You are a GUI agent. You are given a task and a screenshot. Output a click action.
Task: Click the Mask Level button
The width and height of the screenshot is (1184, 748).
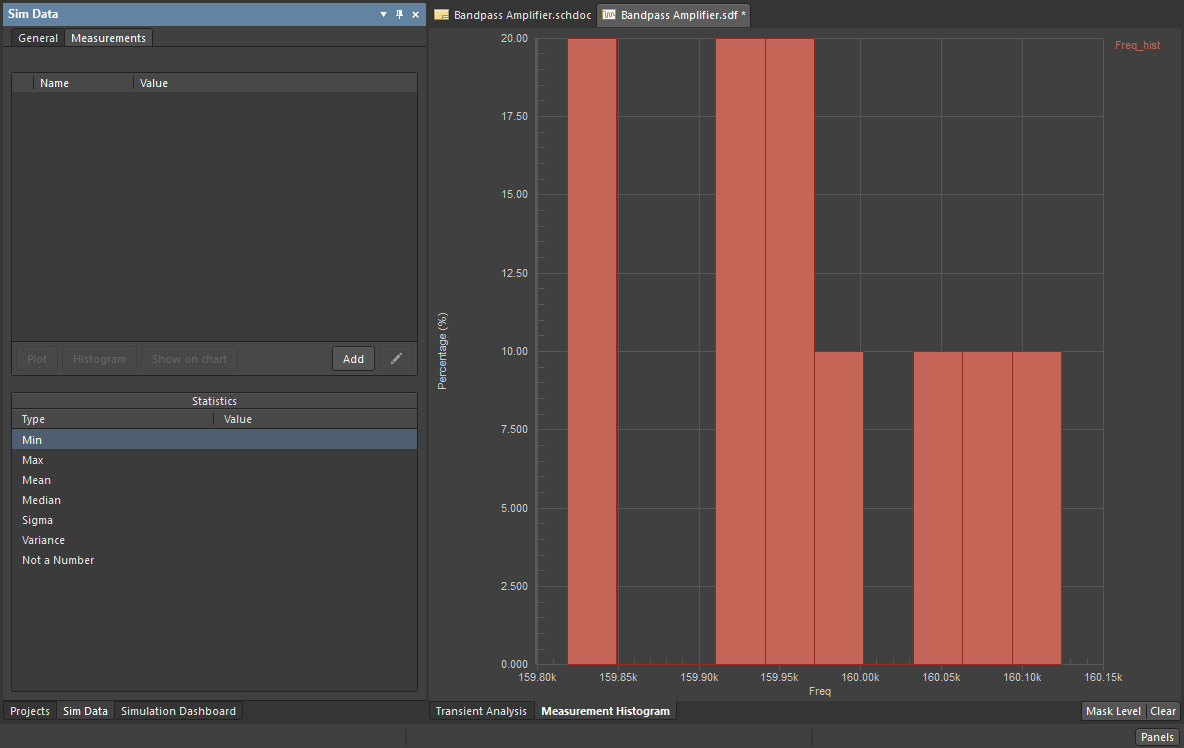pyautogui.click(x=1113, y=711)
